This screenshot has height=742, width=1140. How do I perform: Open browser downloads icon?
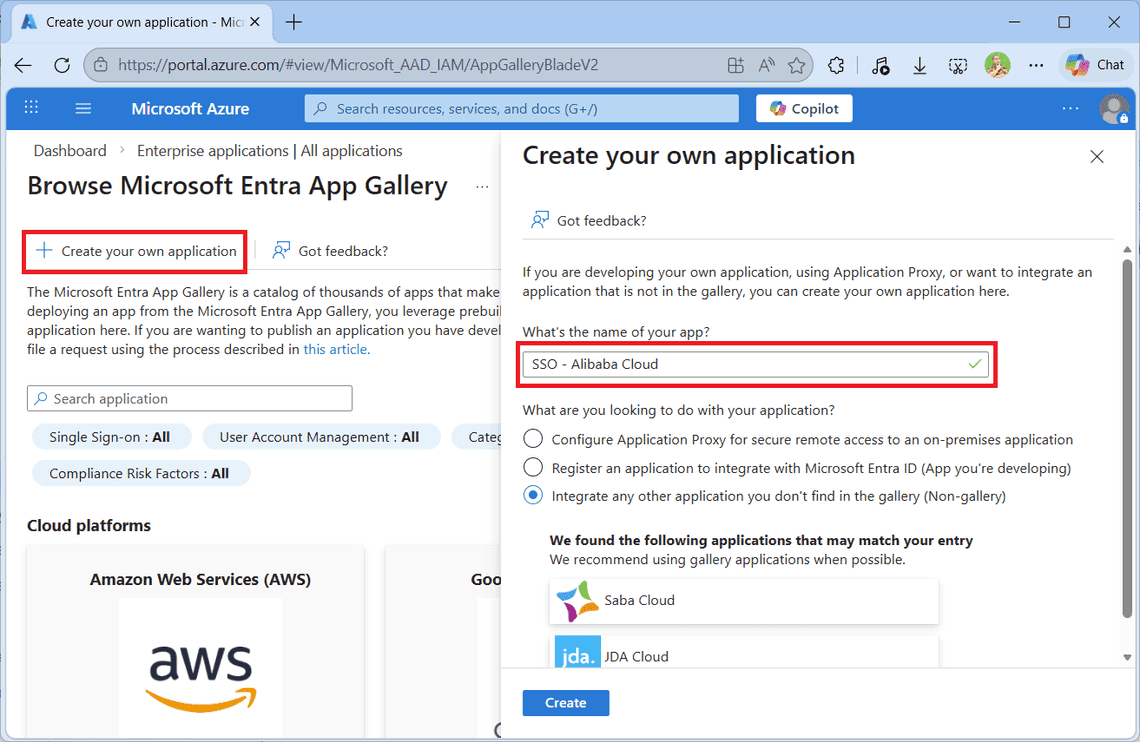919,65
